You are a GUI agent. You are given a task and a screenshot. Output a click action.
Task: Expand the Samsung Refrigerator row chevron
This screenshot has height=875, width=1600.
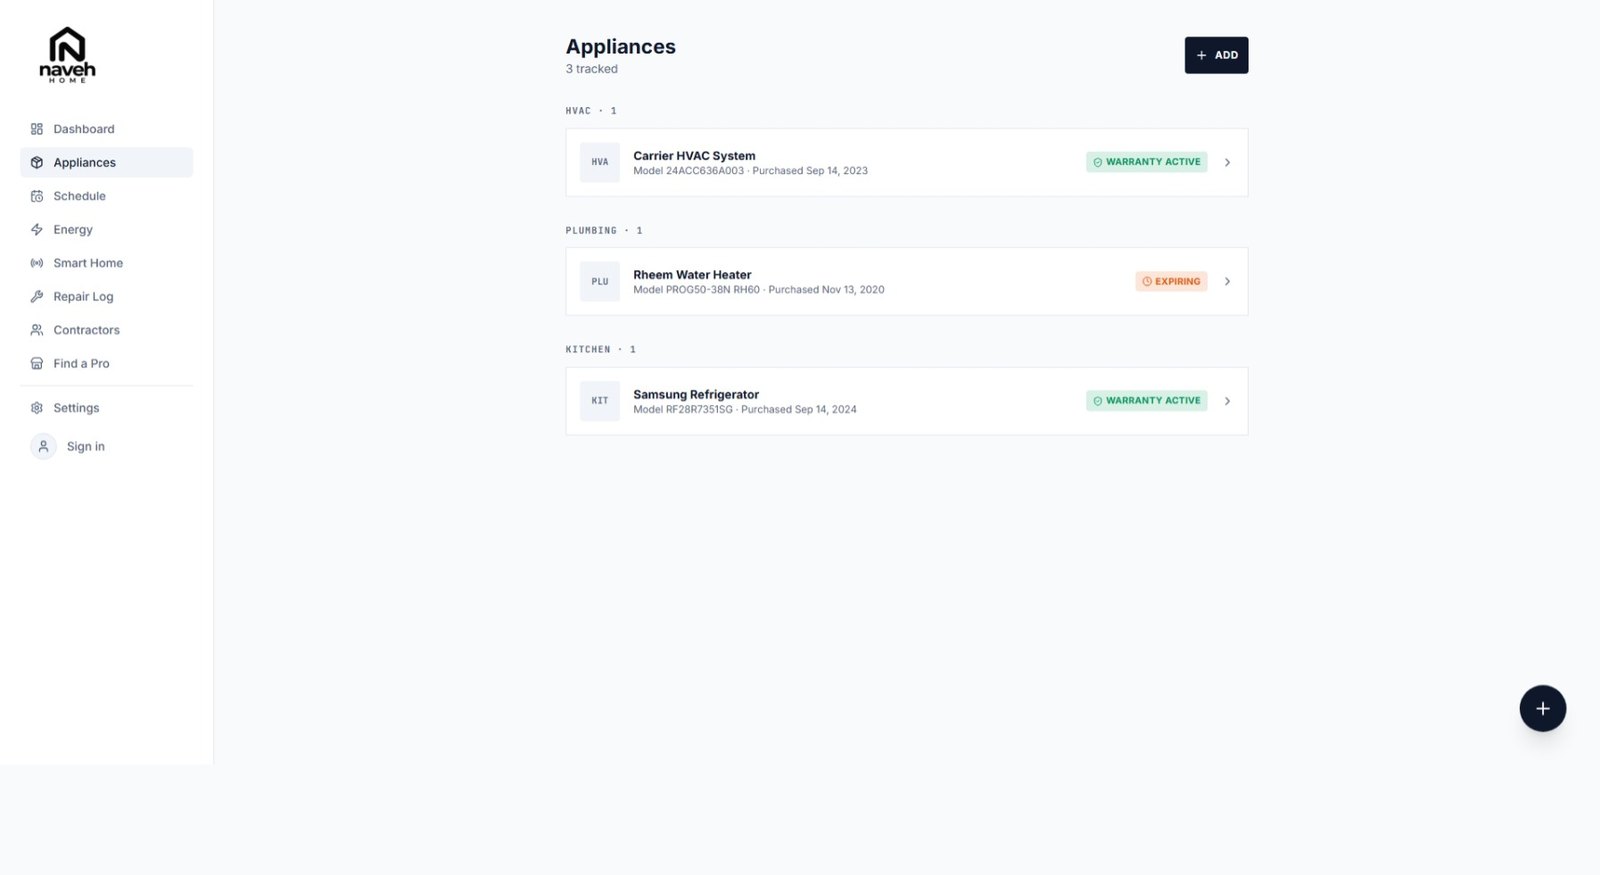1228,401
